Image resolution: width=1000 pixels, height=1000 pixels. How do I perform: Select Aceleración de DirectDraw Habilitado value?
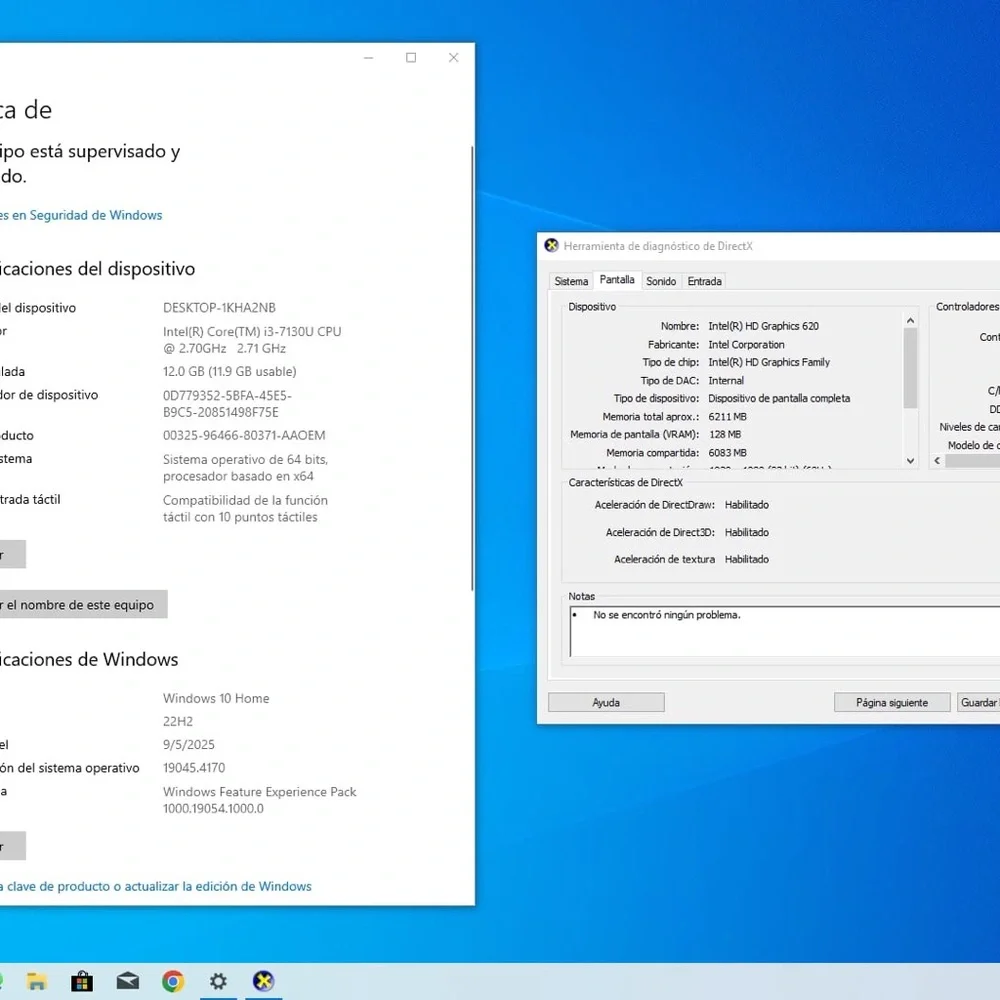coord(747,504)
